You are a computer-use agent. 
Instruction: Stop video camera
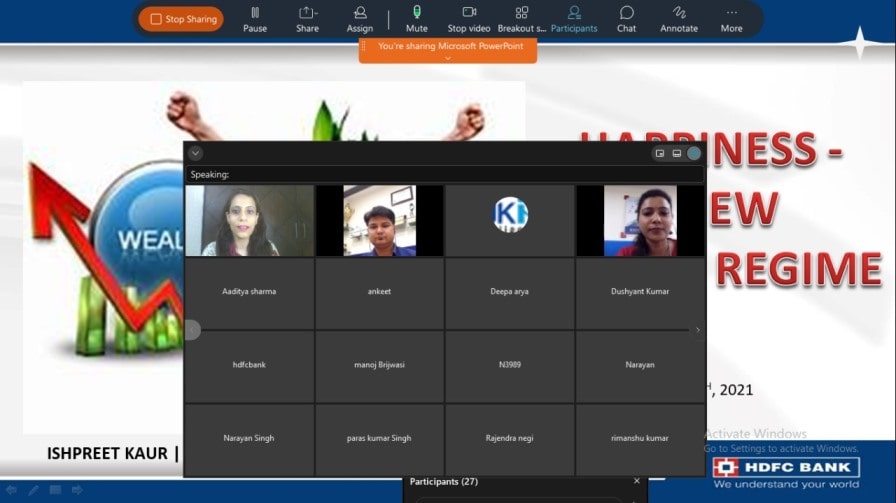click(x=469, y=18)
